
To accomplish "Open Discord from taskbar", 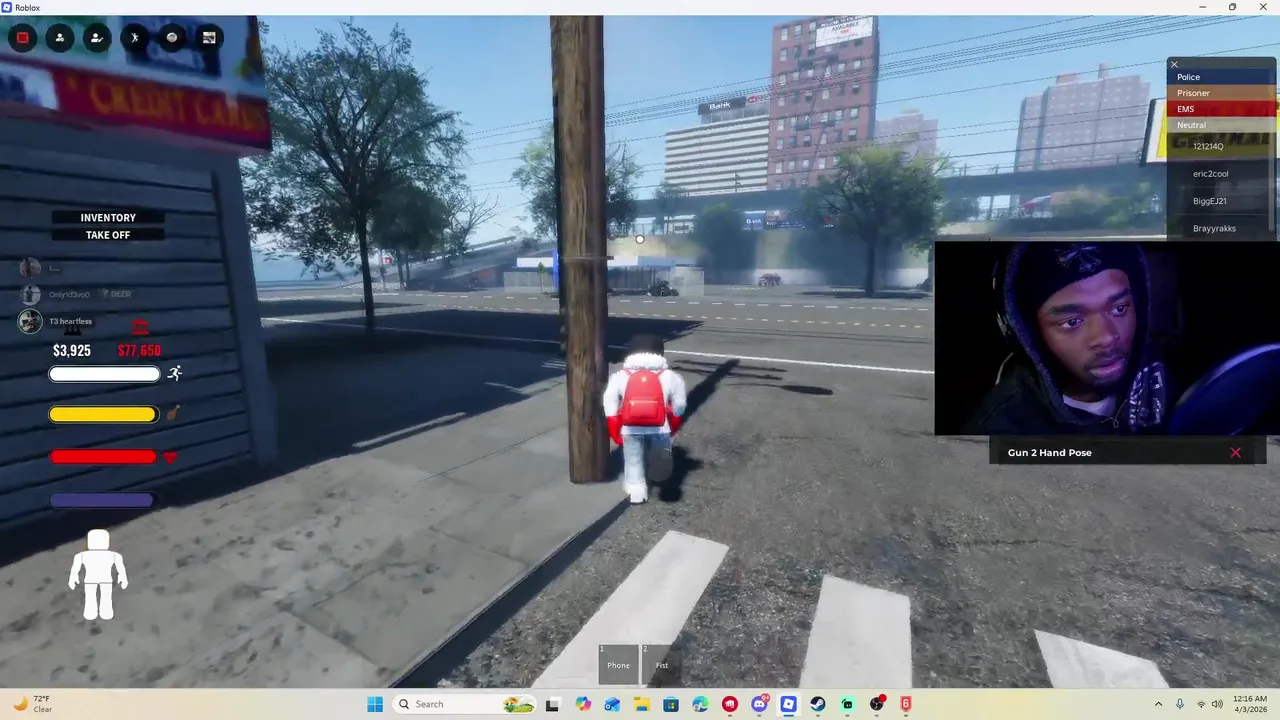I will pos(759,704).
